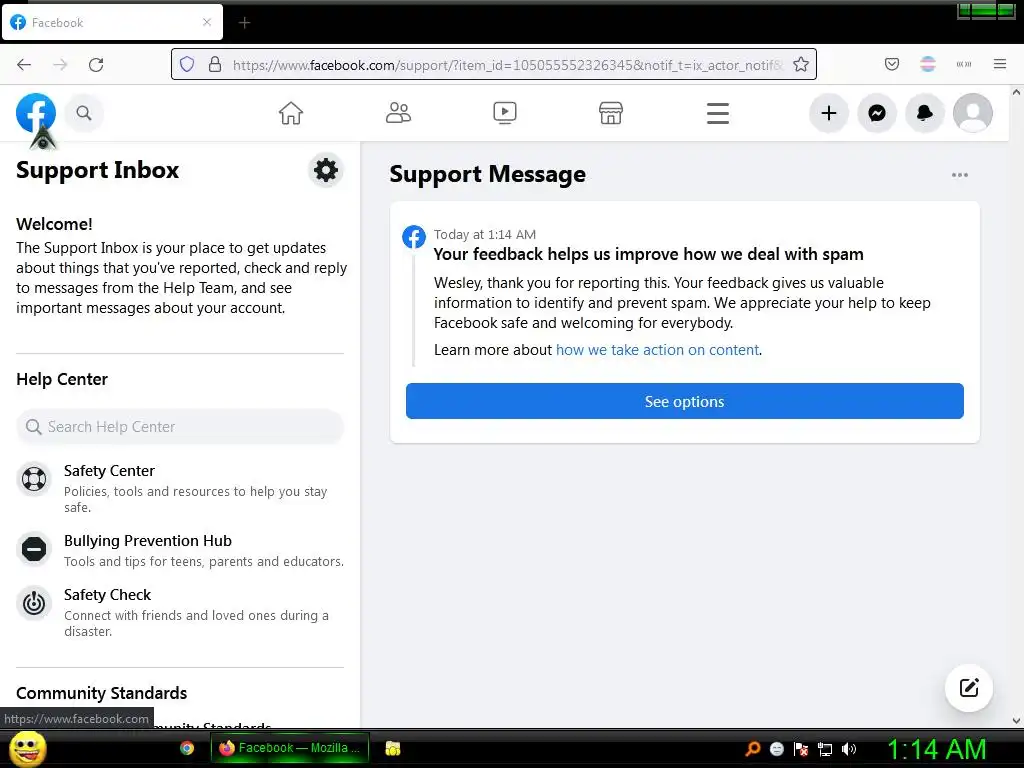Screen dimensions: 1024x768
Task: Click the striped extension icon in toolbar
Action: 928,64
